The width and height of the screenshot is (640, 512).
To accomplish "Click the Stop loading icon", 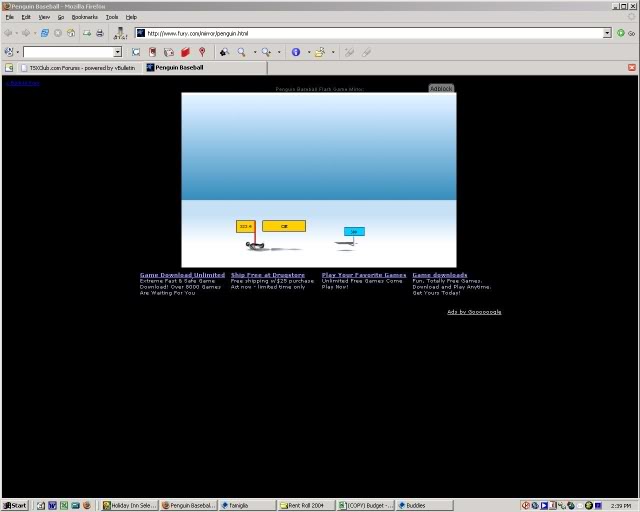I will [58, 33].
